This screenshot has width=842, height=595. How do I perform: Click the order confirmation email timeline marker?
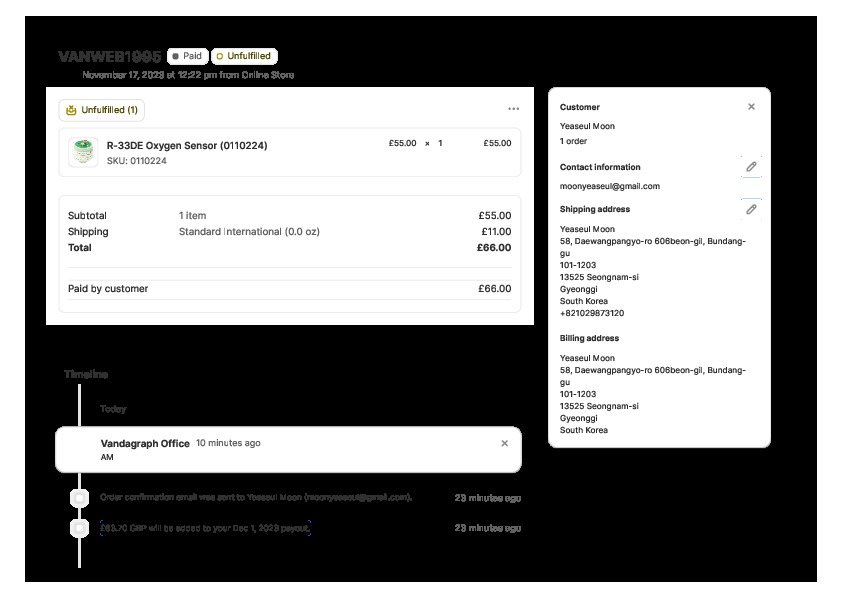click(x=79, y=498)
